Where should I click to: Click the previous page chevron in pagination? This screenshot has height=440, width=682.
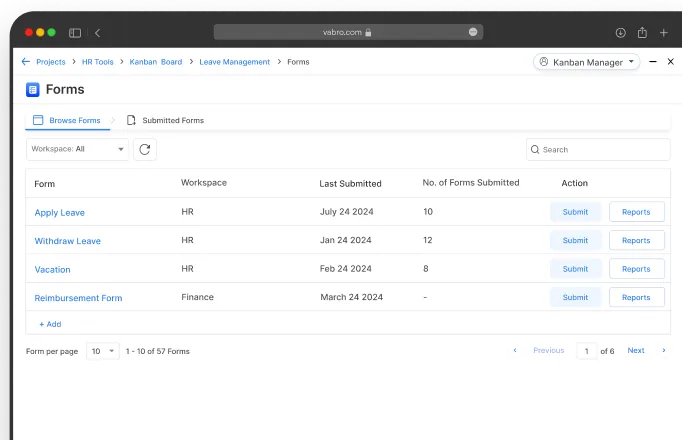pos(515,351)
